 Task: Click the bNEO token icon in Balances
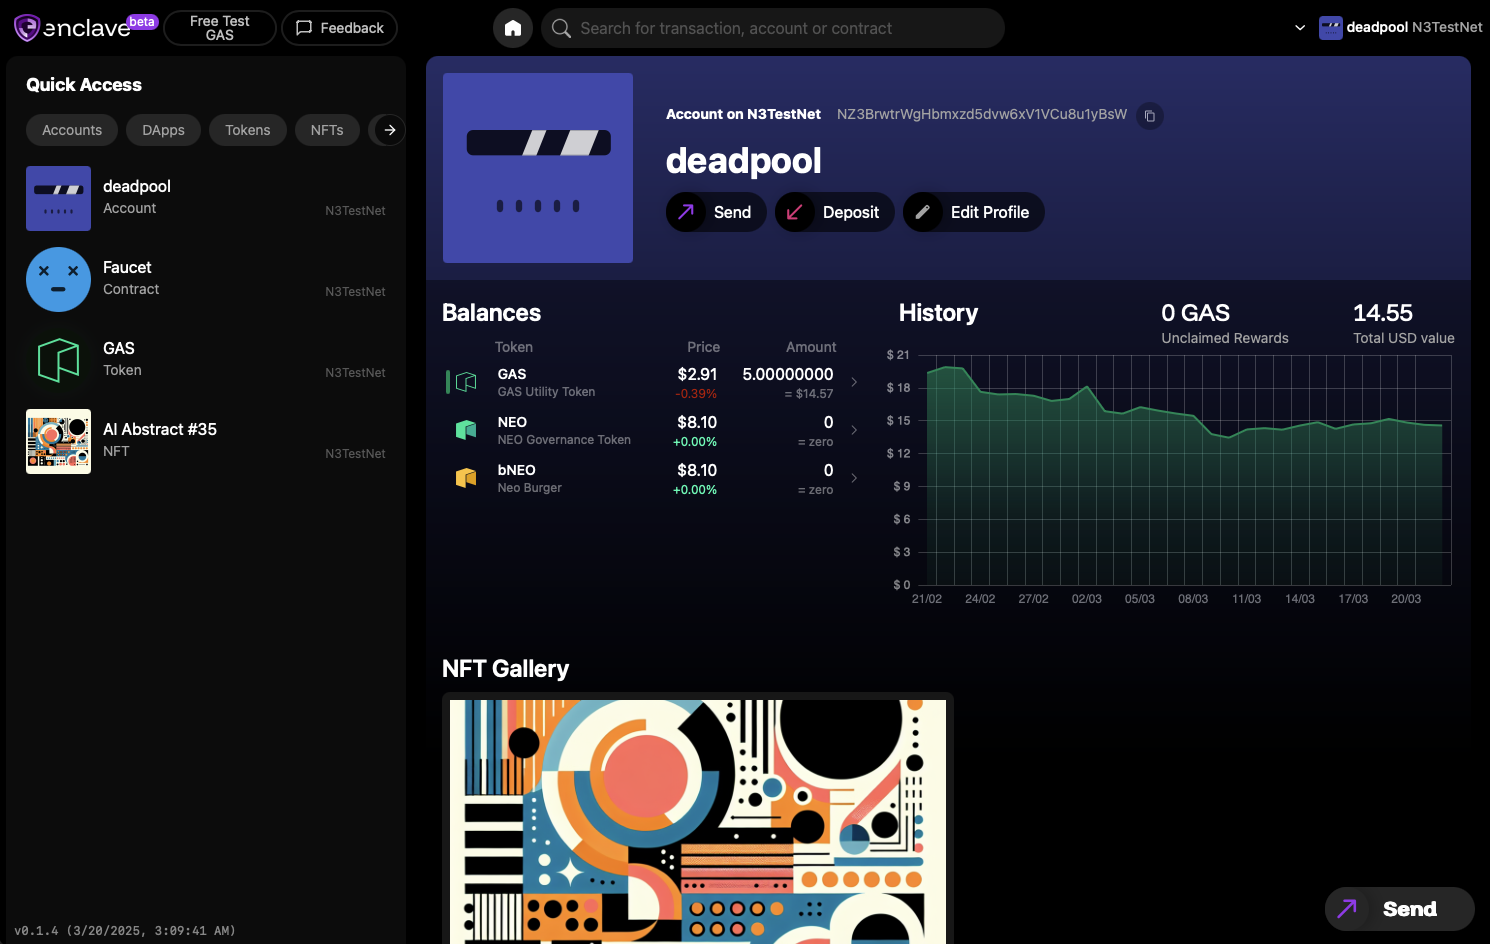click(466, 478)
